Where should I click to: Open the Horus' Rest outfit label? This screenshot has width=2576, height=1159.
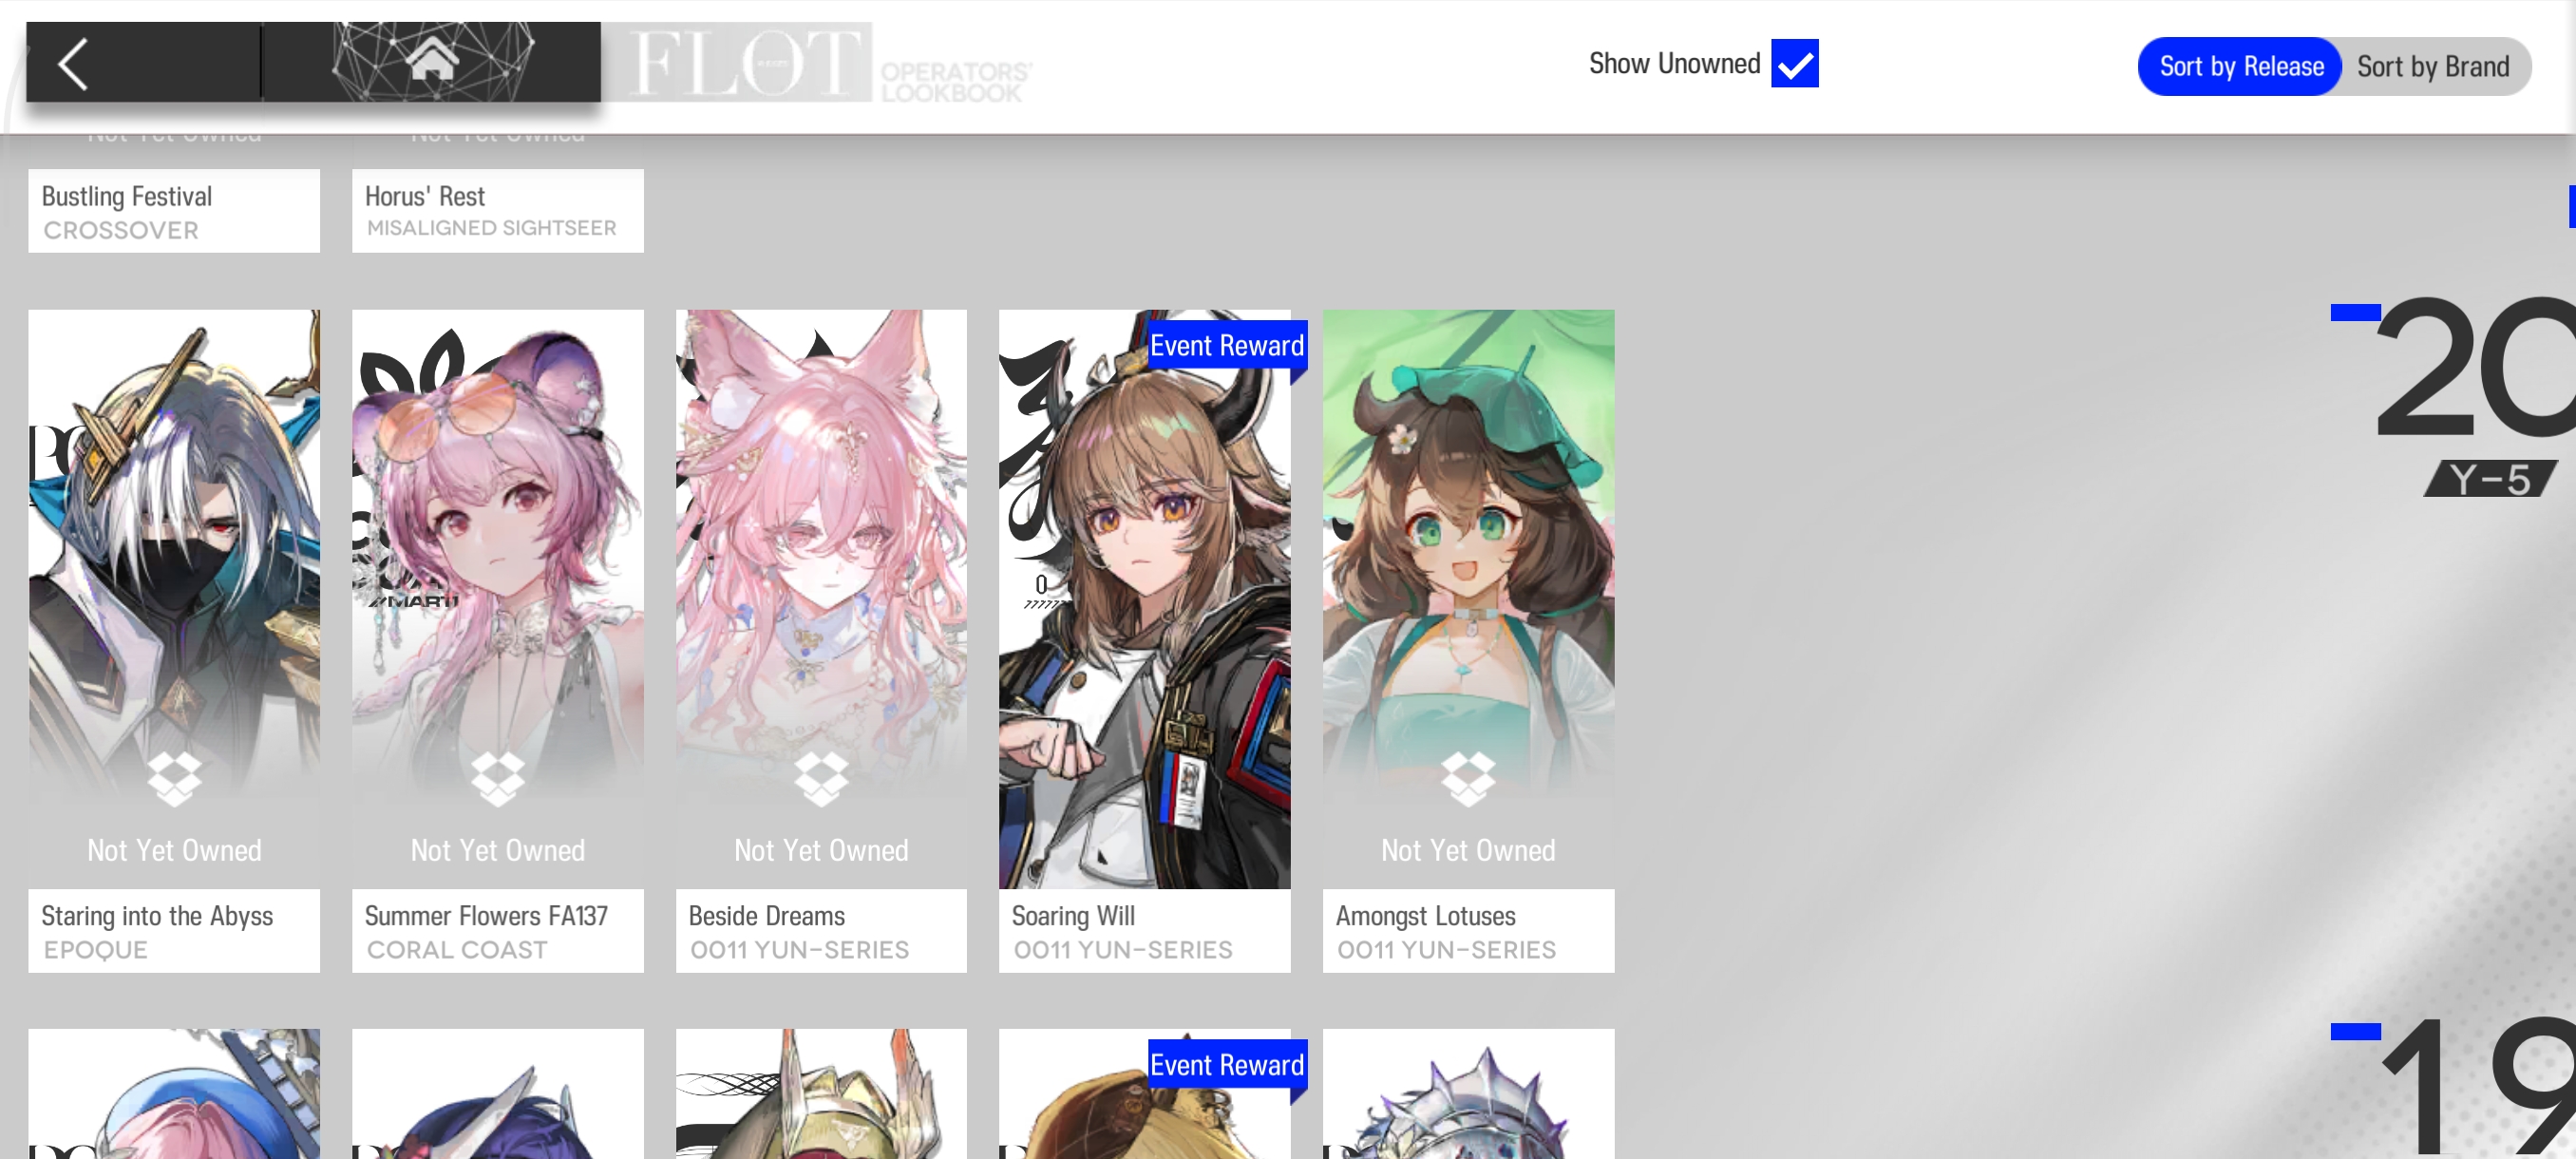point(498,211)
